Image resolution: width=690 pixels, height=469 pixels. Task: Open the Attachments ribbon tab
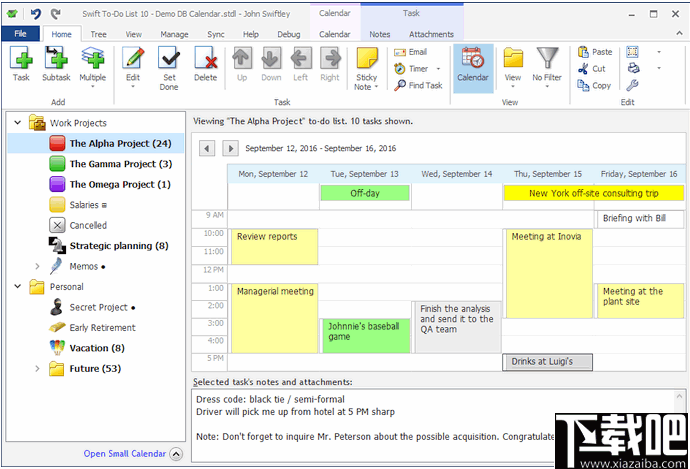coord(431,34)
